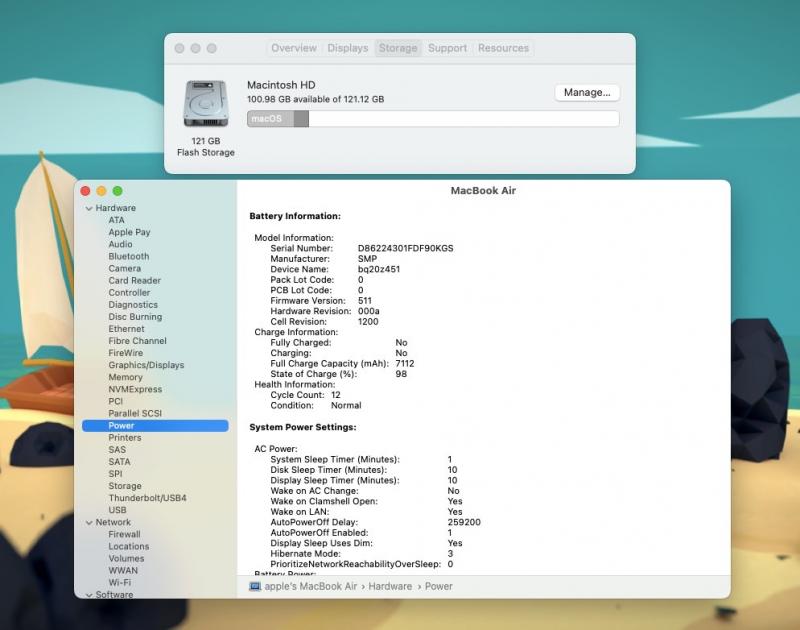Switch to the Overview tab
The width and height of the screenshot is (800, 630).
[293, 48]
